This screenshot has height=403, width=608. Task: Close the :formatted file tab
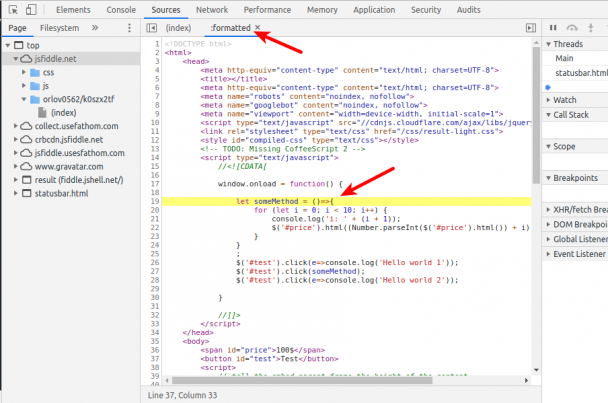pyautogui.click(x=257, y=27)
